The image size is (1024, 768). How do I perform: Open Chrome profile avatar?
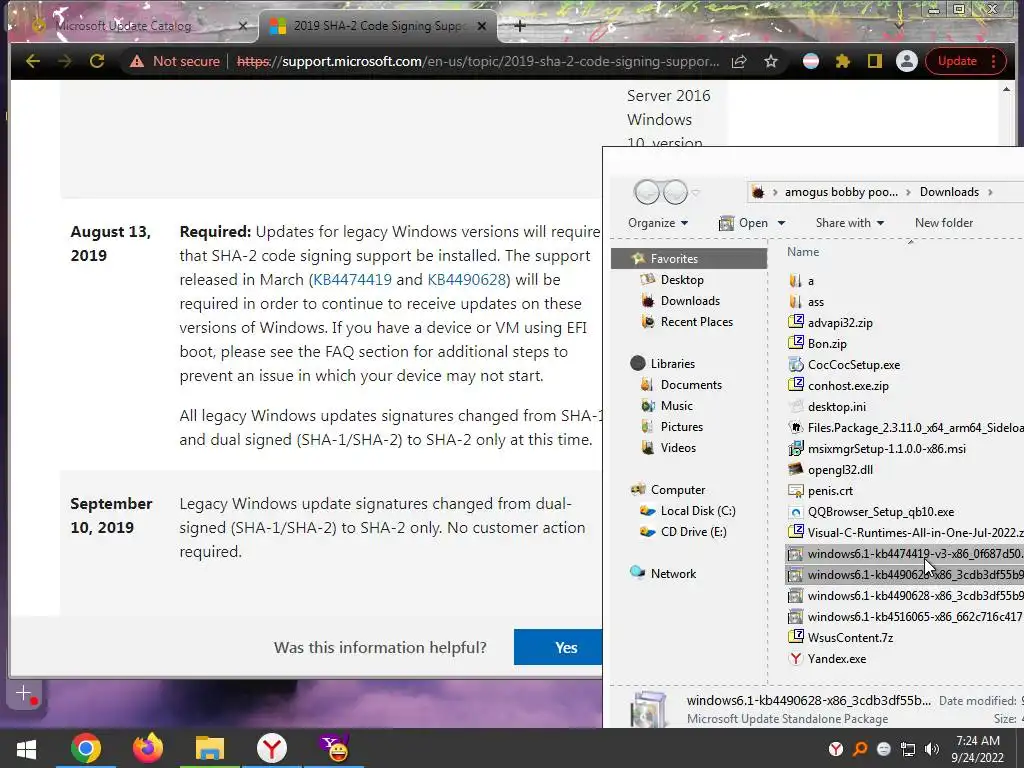click(906, 61)
